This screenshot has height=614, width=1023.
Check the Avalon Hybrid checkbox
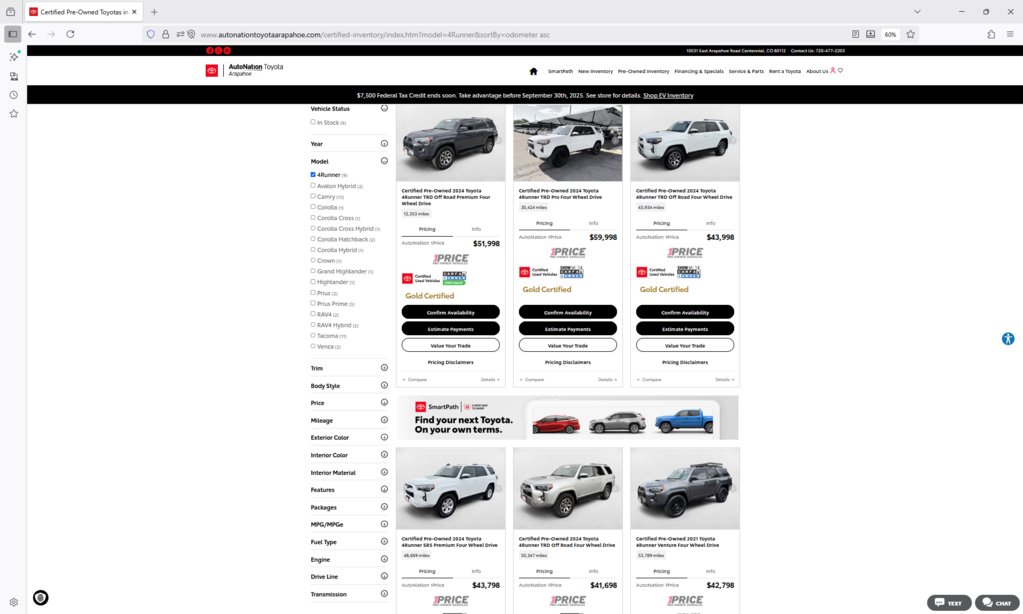click(x=313, y=185)
